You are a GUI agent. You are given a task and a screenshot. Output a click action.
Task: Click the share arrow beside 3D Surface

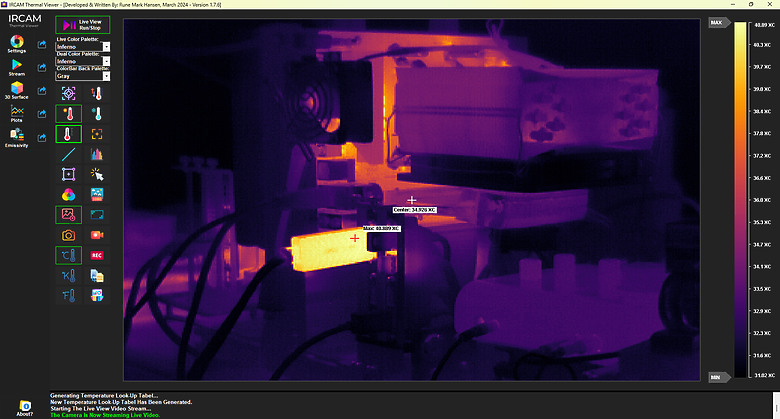[x=42, y=91]
